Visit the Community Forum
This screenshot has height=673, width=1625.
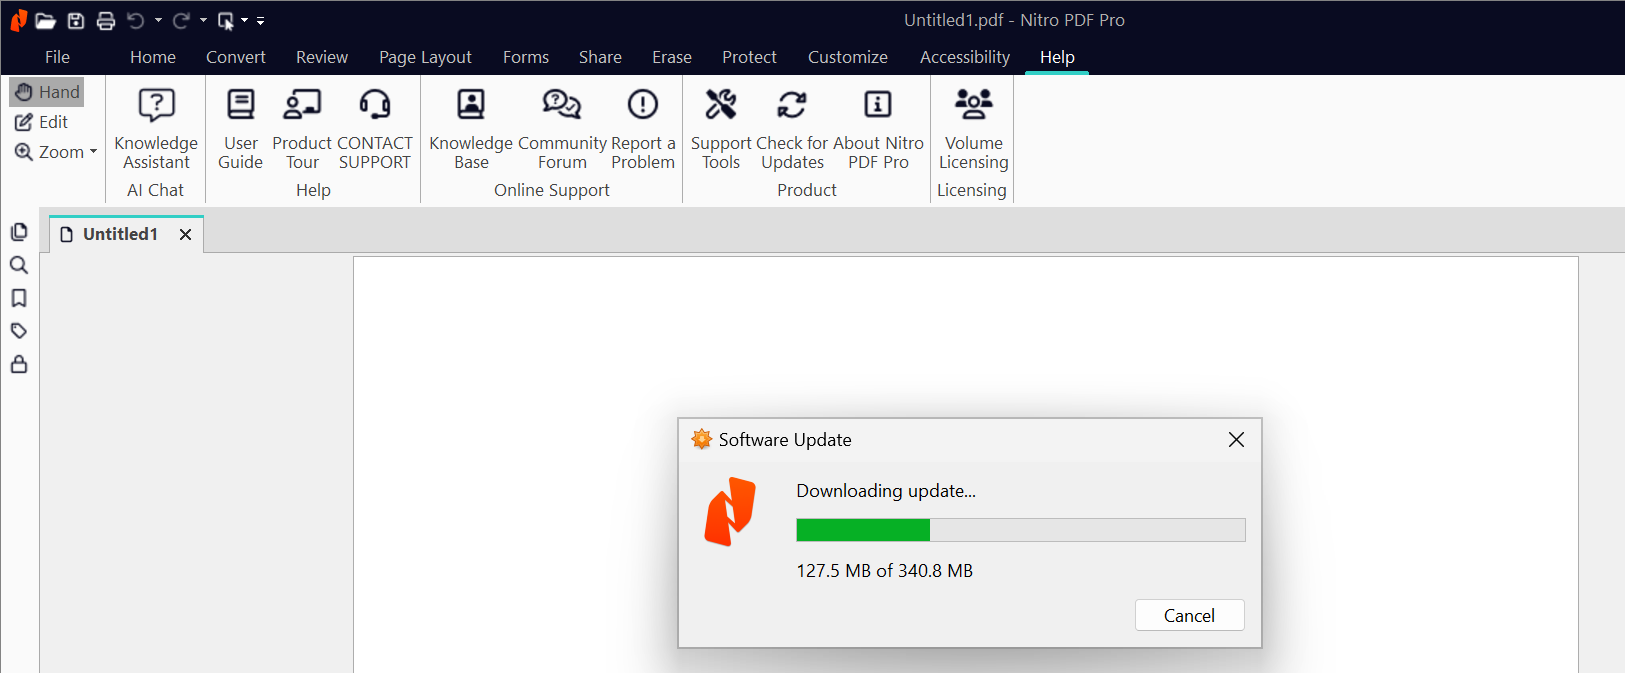click(562, 129)
